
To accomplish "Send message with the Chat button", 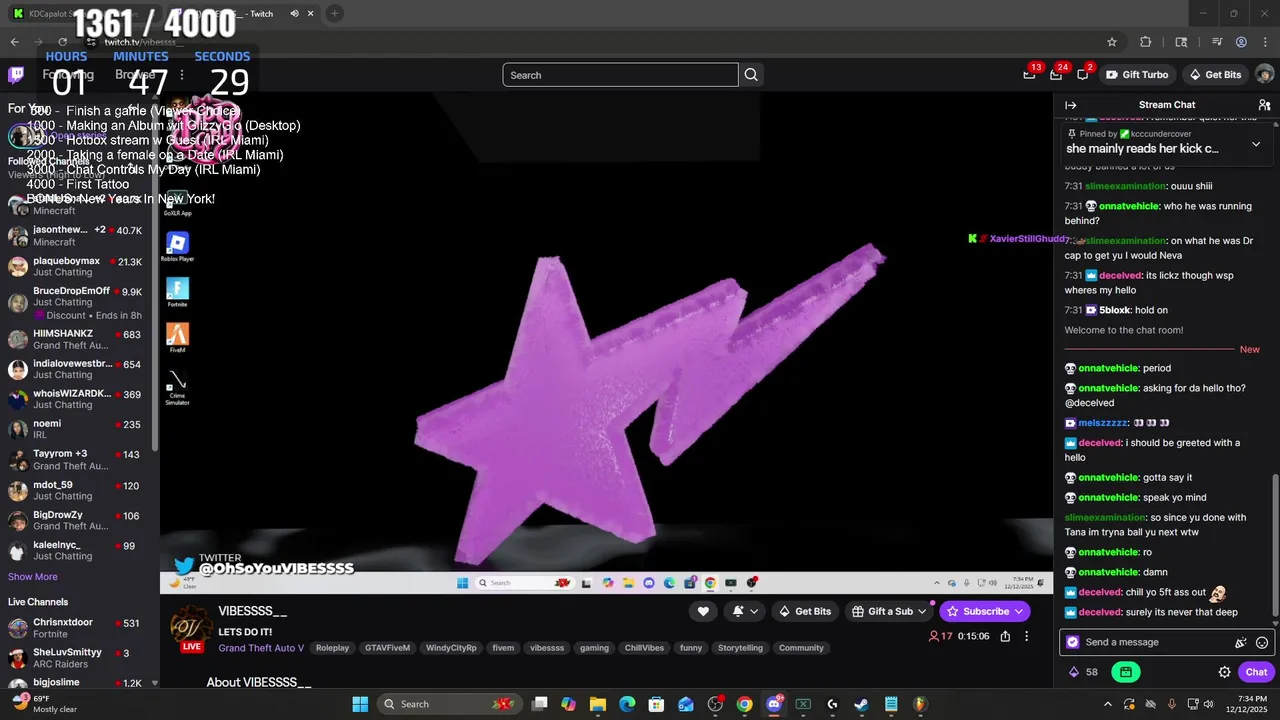I will click(x=1256, y=672).
